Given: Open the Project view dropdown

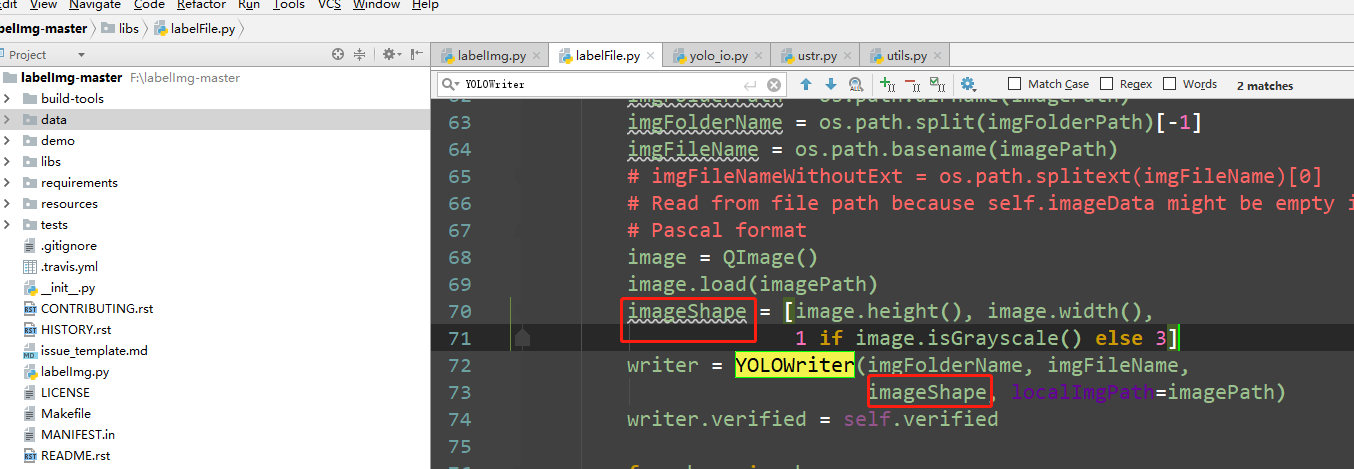Looking at the screenshot, I should (81, 55).
